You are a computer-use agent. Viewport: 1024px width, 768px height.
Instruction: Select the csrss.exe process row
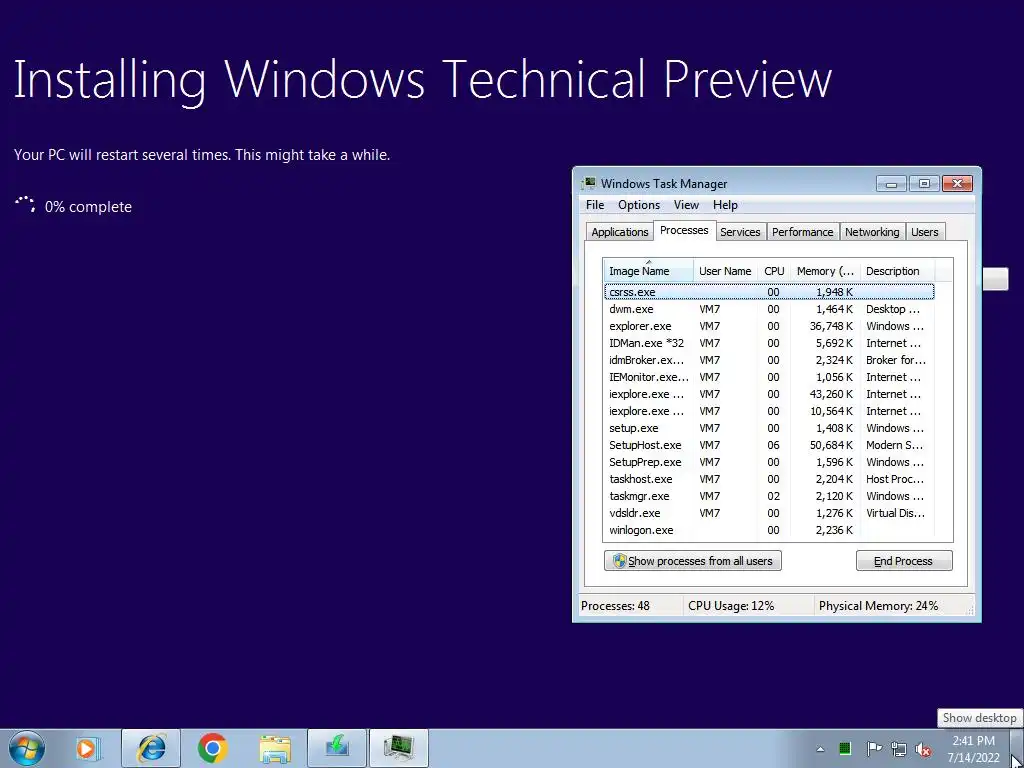(769, 292)
